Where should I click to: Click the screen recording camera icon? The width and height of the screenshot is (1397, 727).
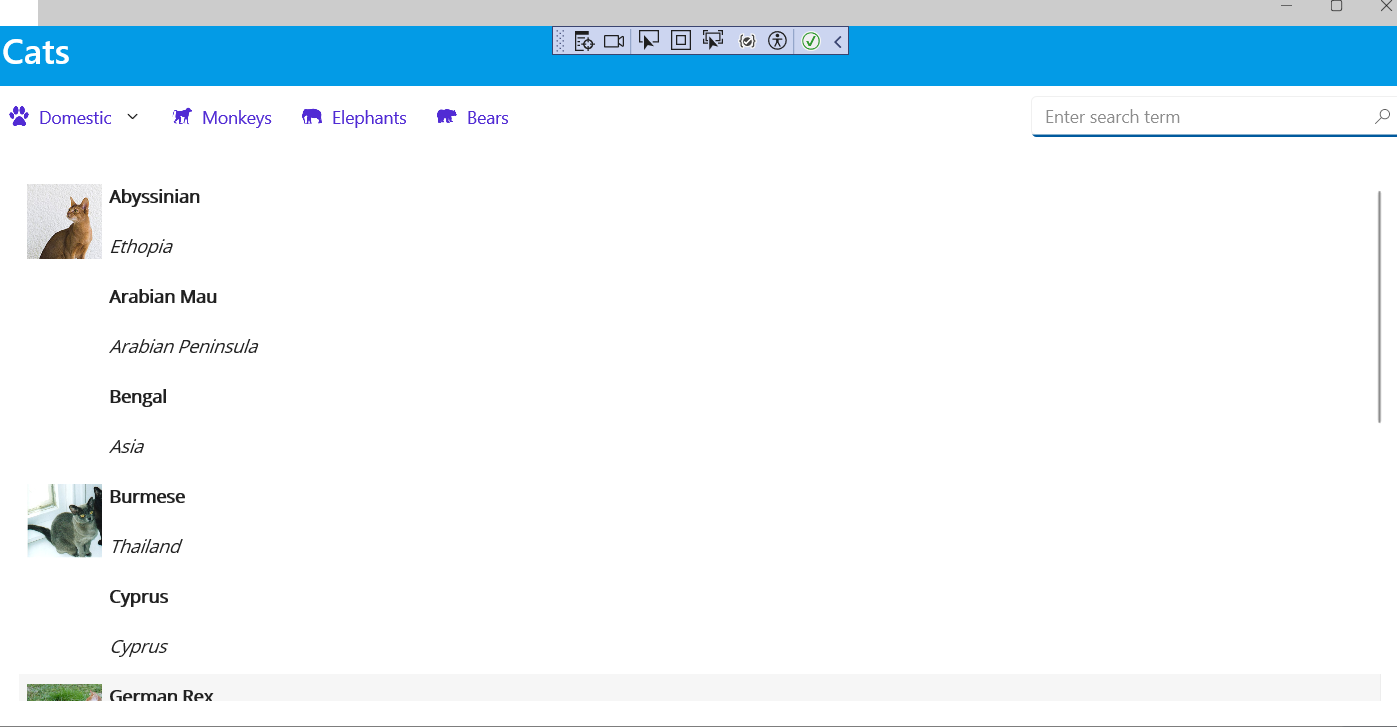click(613, 40)
